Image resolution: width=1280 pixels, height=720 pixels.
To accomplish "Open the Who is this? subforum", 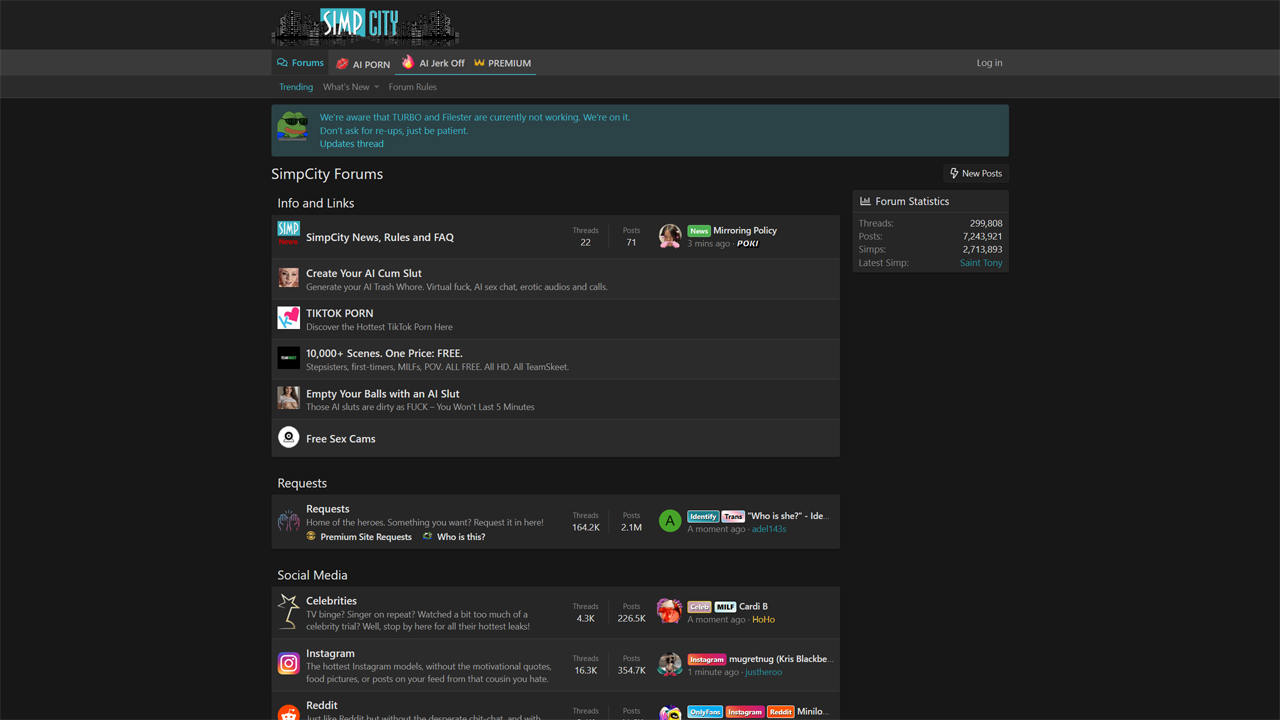I will click(461, 537).
